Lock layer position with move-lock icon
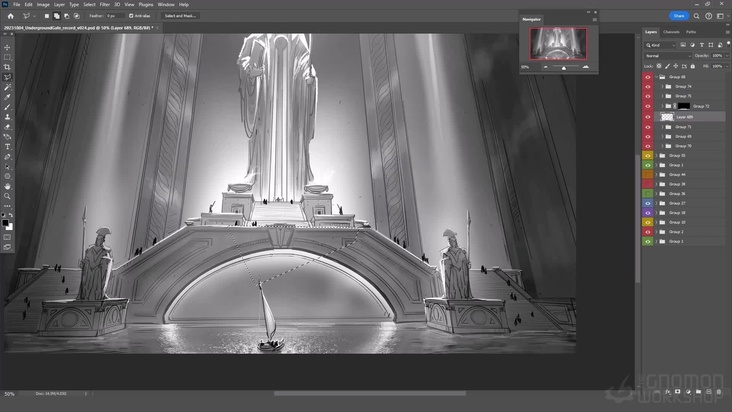732x412 pixels. pyautogui.click(x=676, y=66)
